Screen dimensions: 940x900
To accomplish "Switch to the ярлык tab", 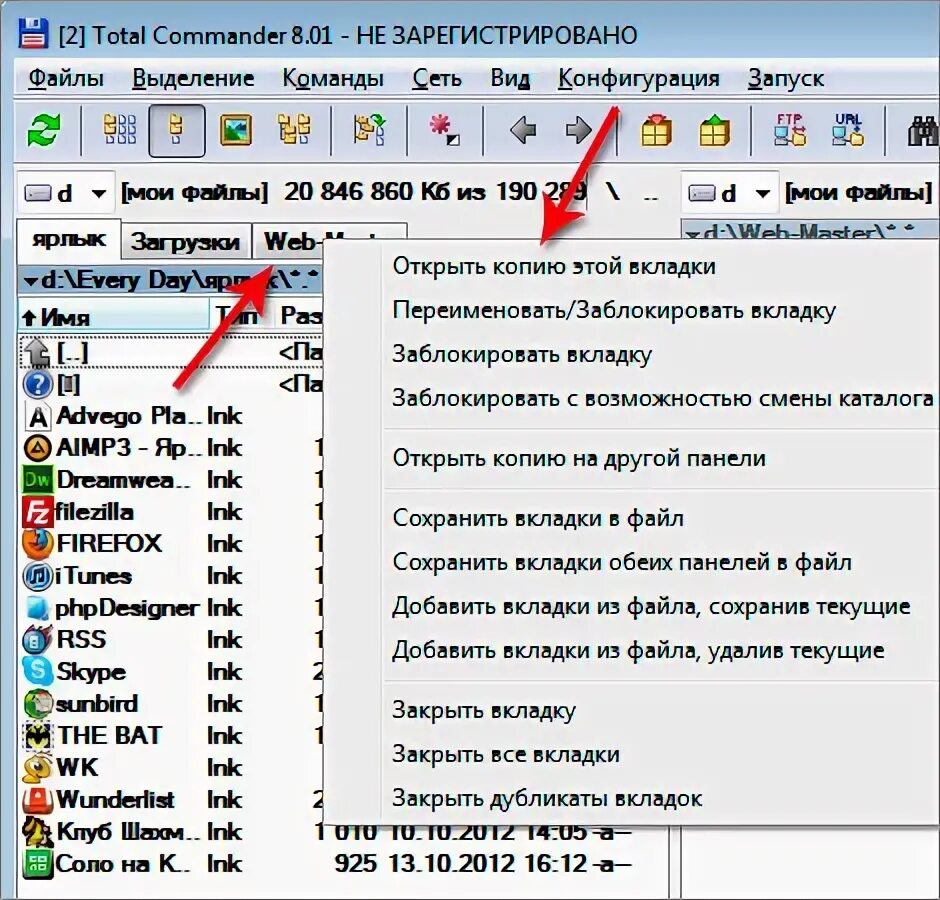I will click(x=69, y=240).
